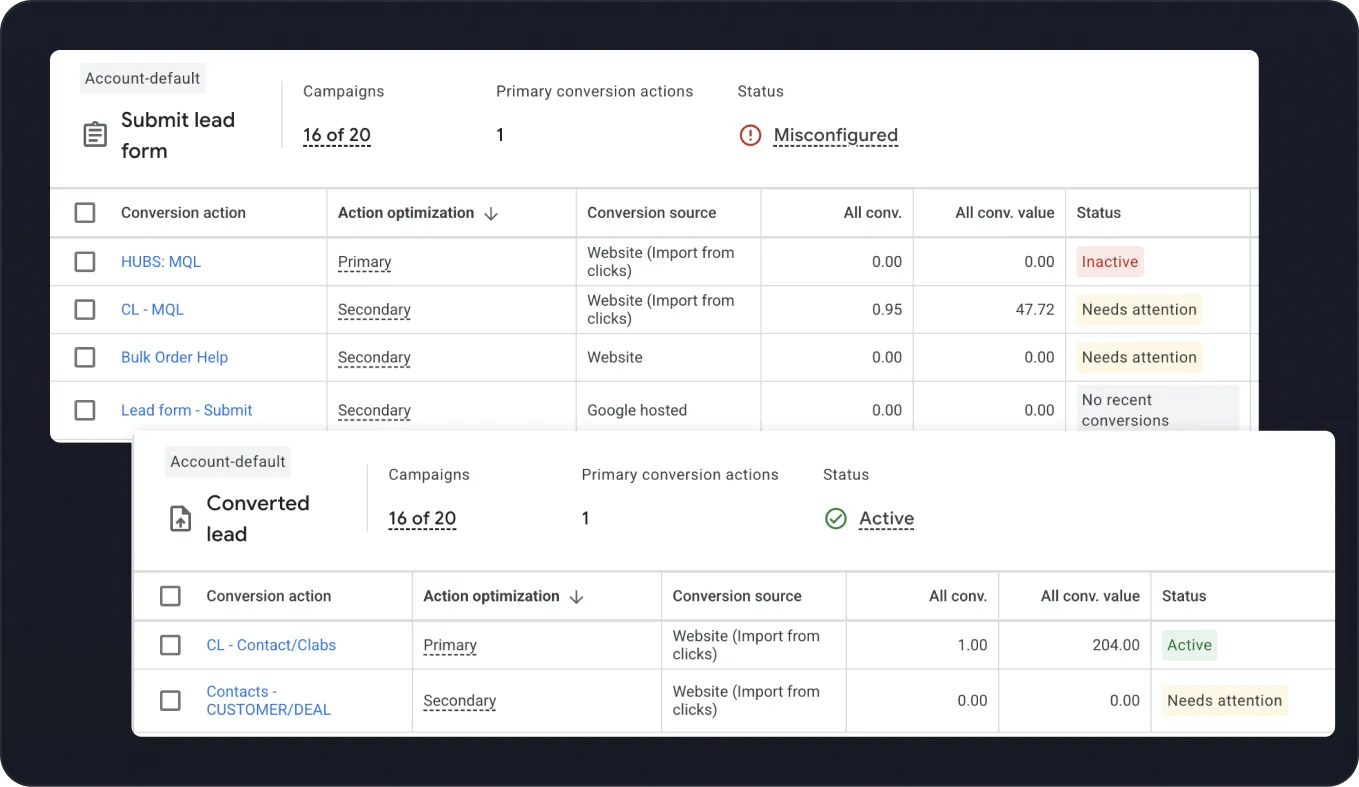Open Secondary optimization for CL - MQL
The image size is (1359, 787).
(374, 310)
